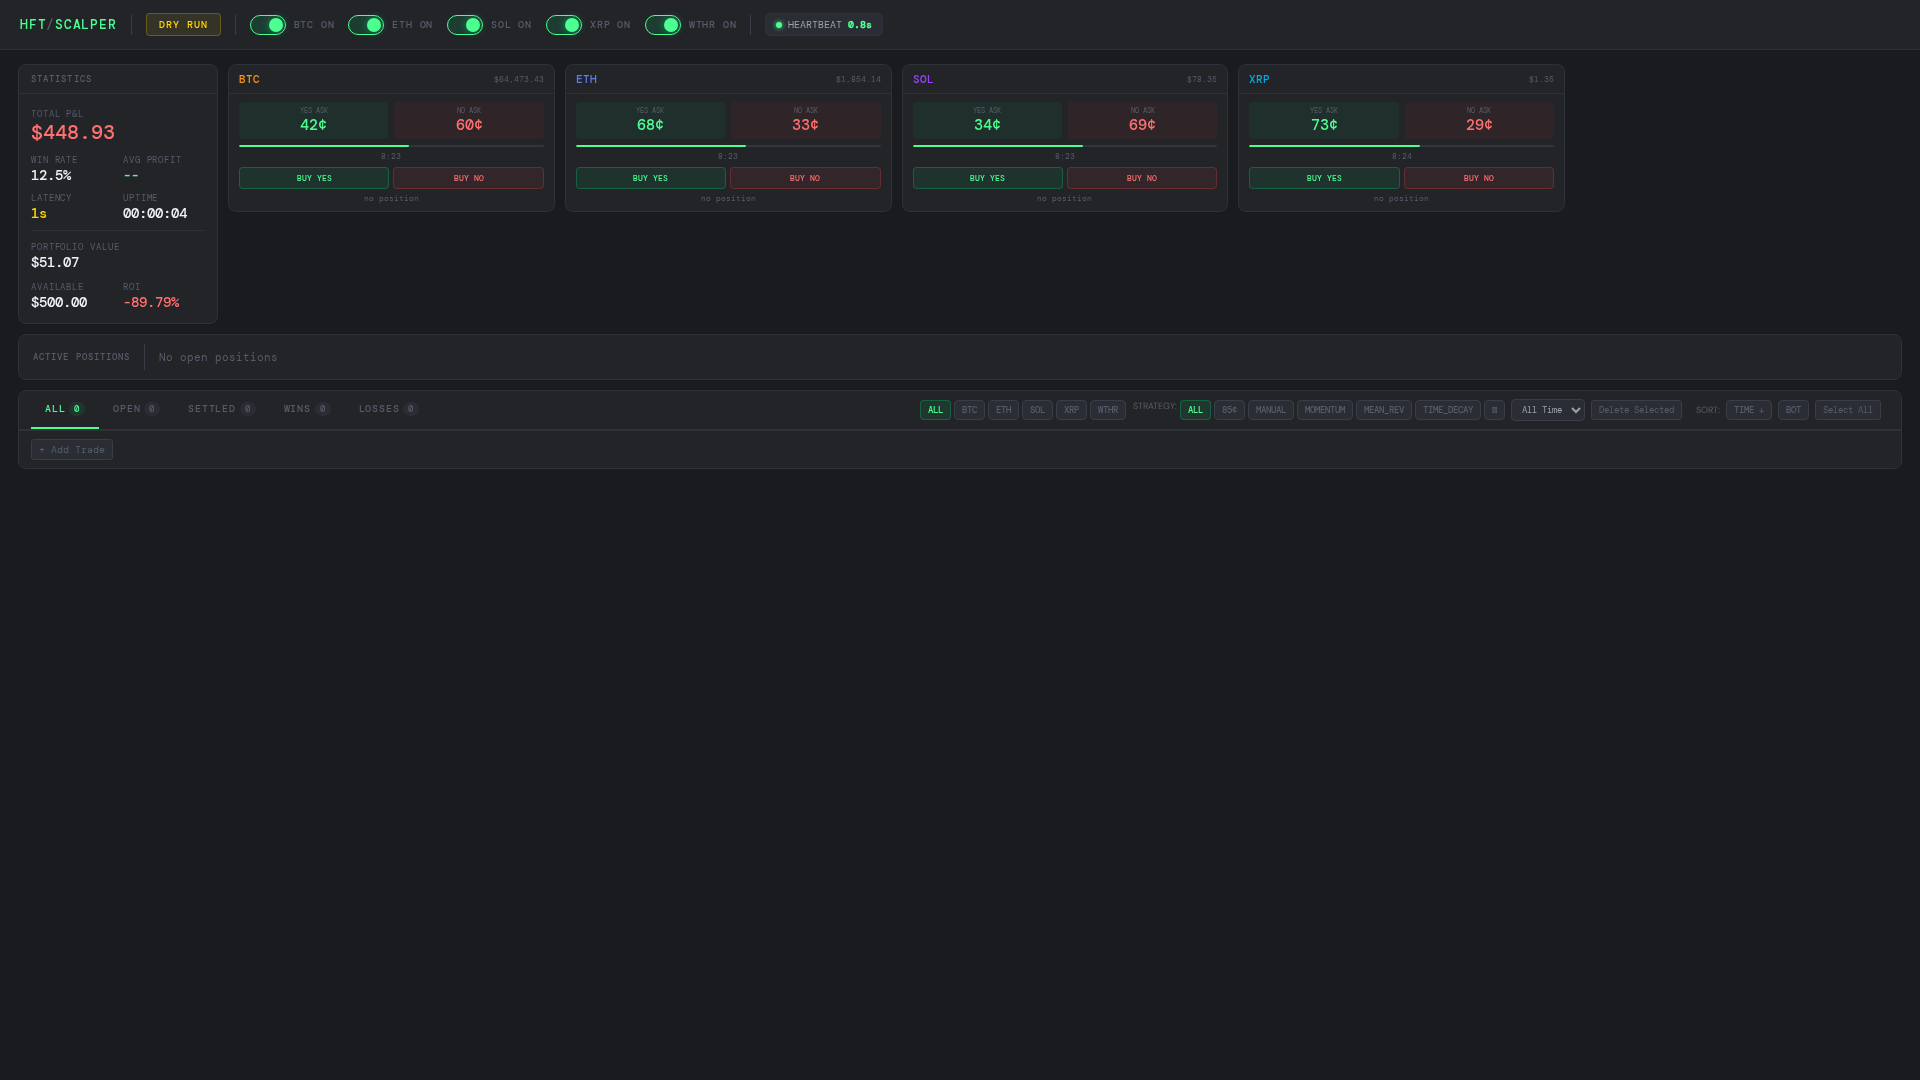Image resolution: width=1920 pixels, height=1080 pixels.
Task: Click the BOT sort option
Action: click(1793, 410)
